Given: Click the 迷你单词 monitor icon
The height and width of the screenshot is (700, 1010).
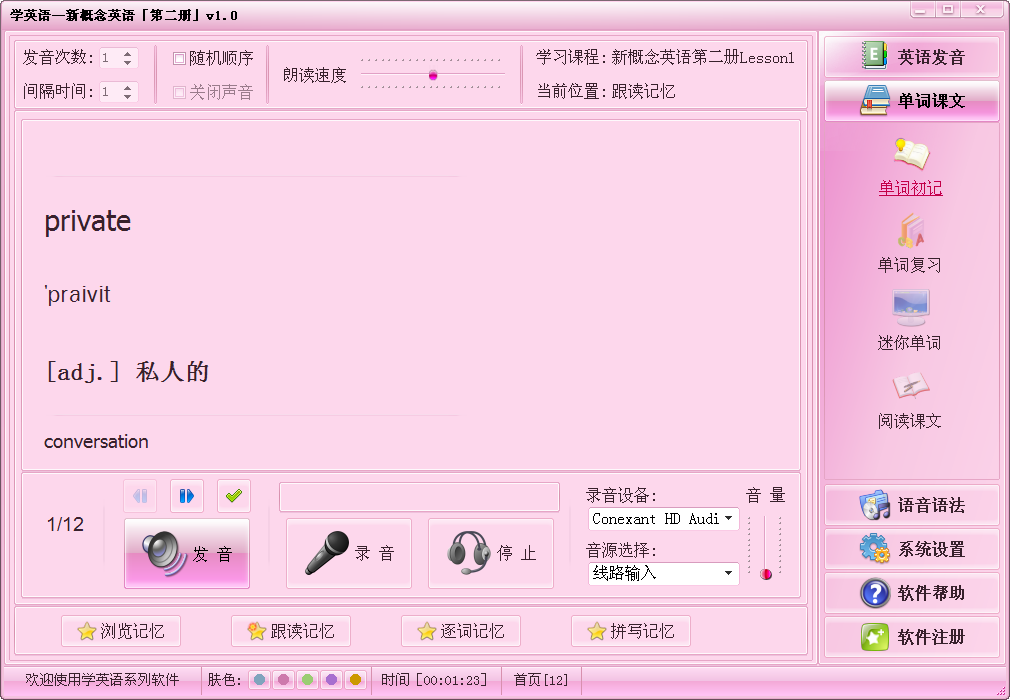Looking at the screenshot, I should pyautogui.click(x=911, y=308).
